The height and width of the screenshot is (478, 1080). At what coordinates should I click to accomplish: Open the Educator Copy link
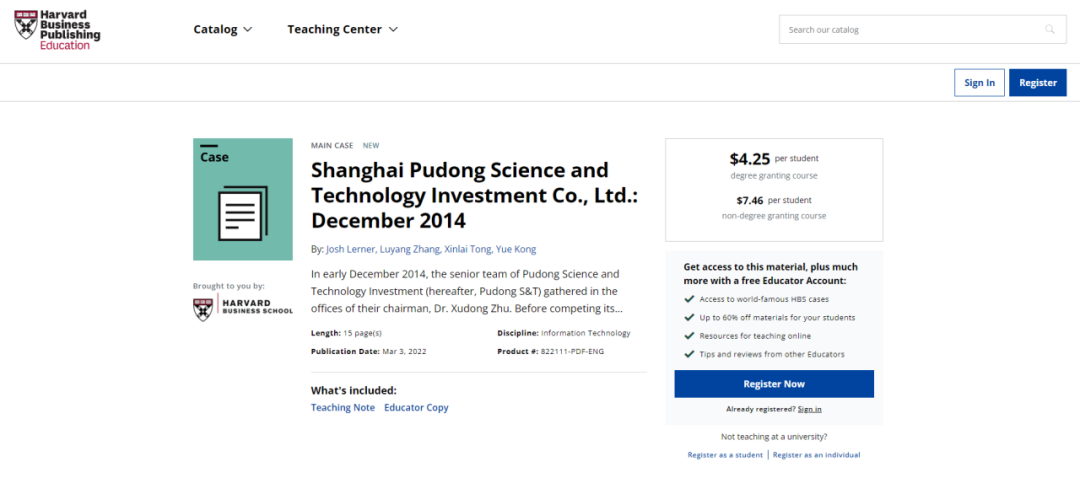pyautogui.click(x=416, y=408)
